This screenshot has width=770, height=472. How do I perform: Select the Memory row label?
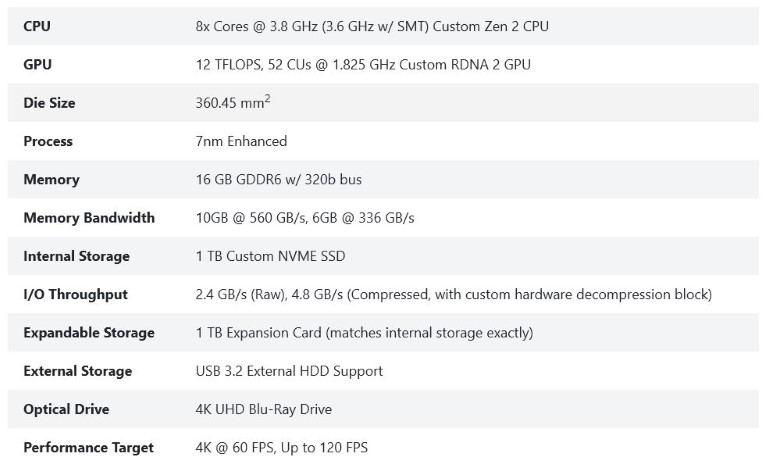point(51,179)
